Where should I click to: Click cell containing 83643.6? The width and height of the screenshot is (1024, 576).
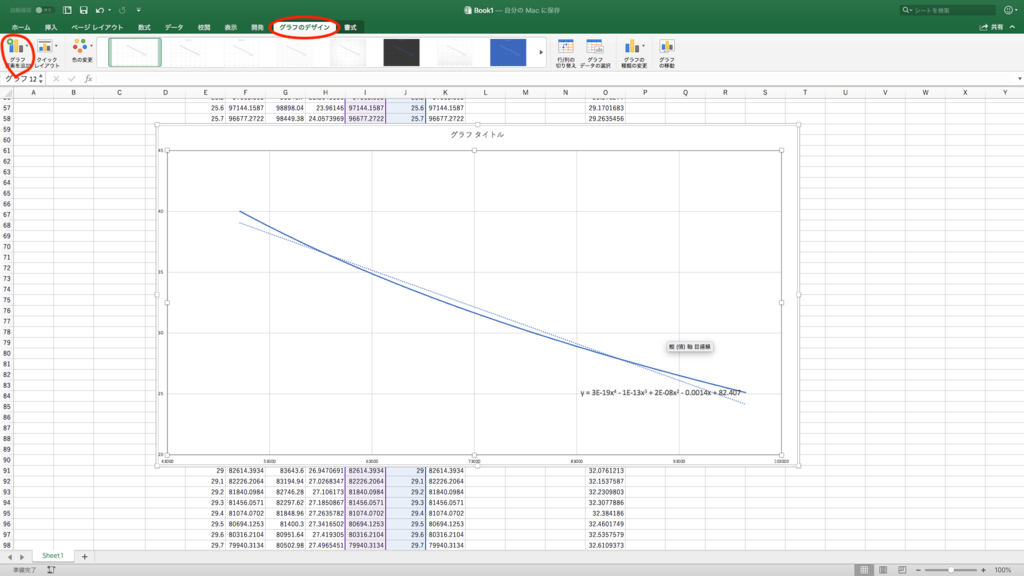tap(285, 470)
